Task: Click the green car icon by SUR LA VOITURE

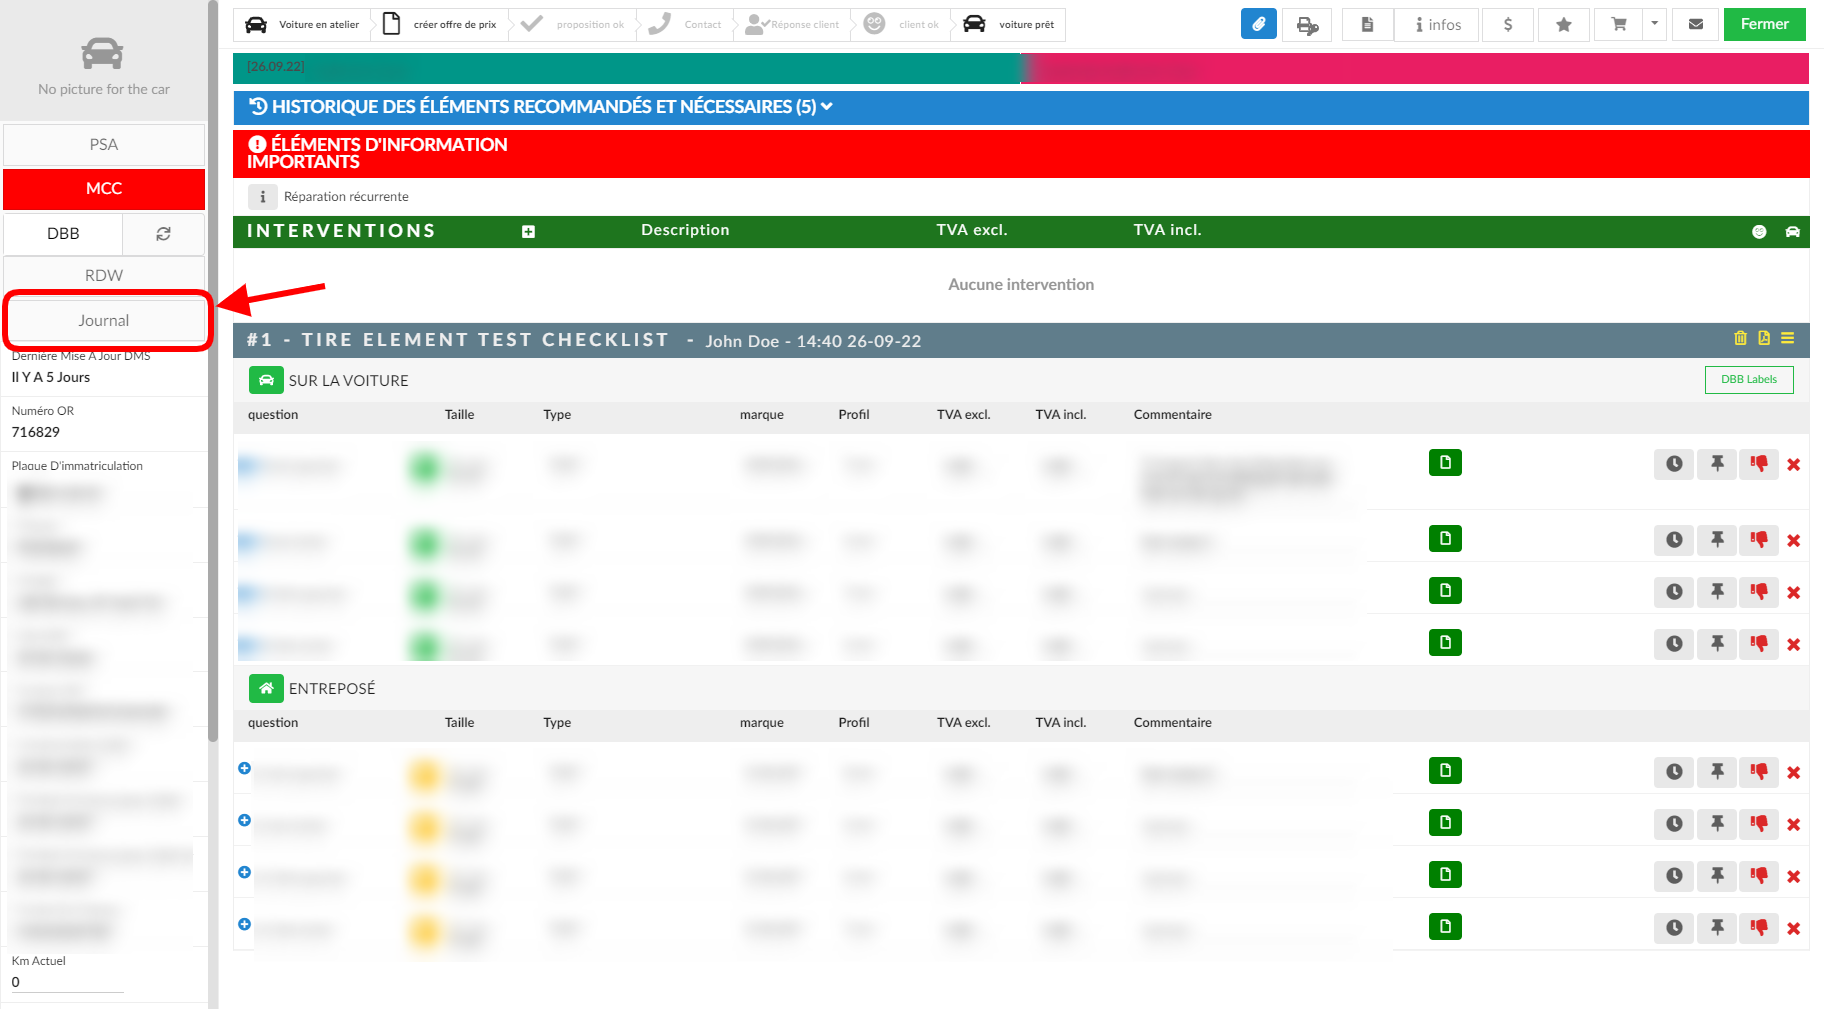Action: click(x=266, y=380)
